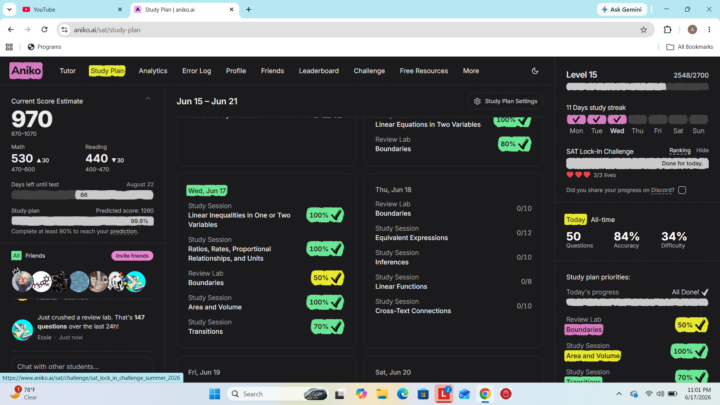The image size is (720, 405).
Task: Toggle dark mode moon icon
Action: point(535,71)
